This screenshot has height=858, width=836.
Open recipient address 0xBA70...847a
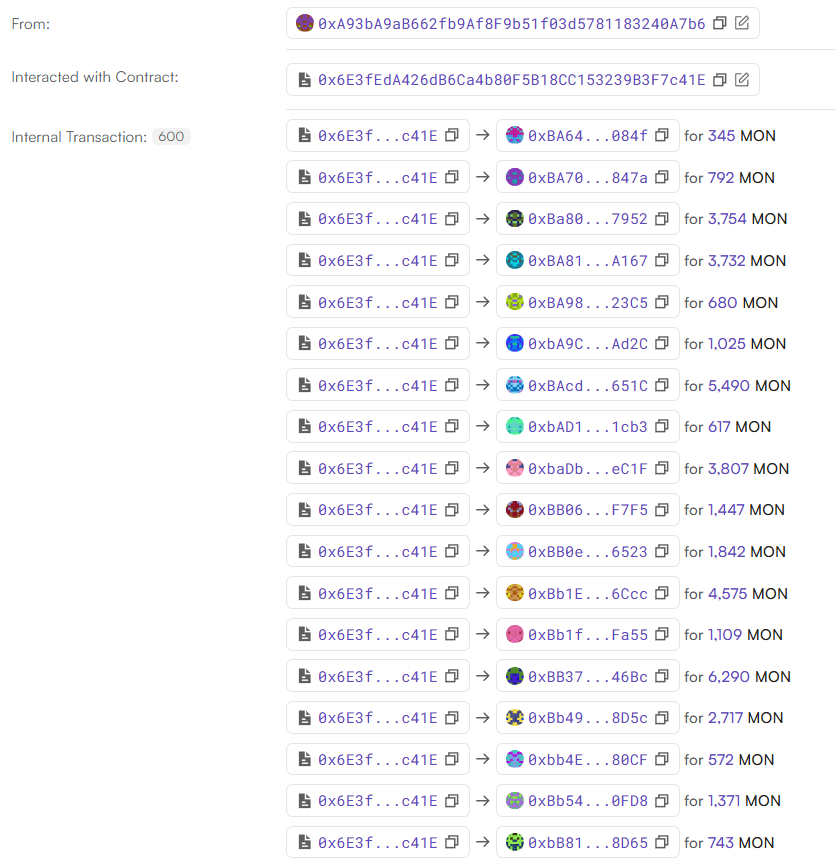point(587,178)
